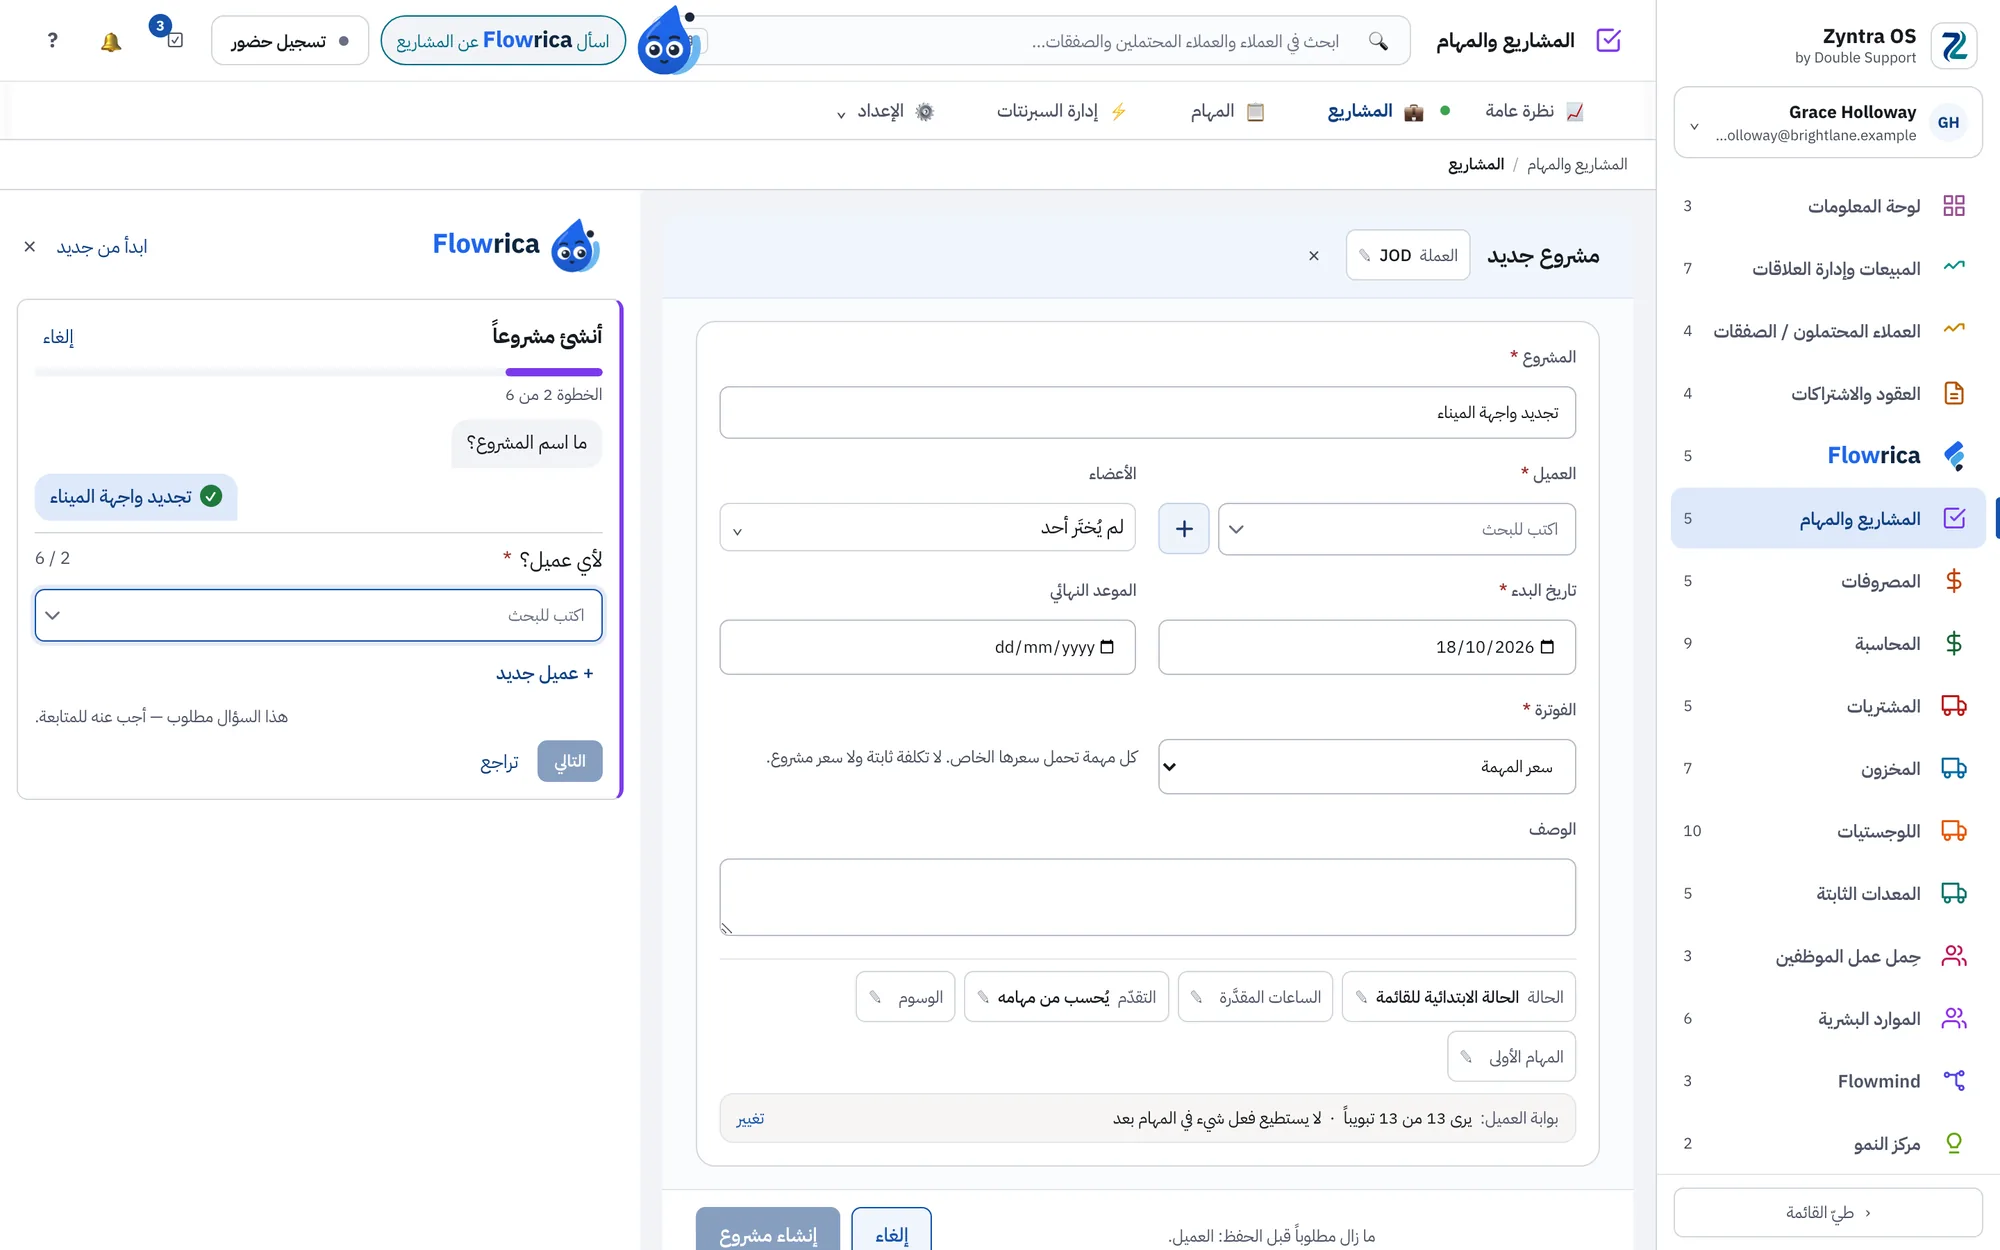The width and height of the screenshot is (2000, 1250).
Task: Open tasks checklist icon with badge 3
Action: point(174,41)
